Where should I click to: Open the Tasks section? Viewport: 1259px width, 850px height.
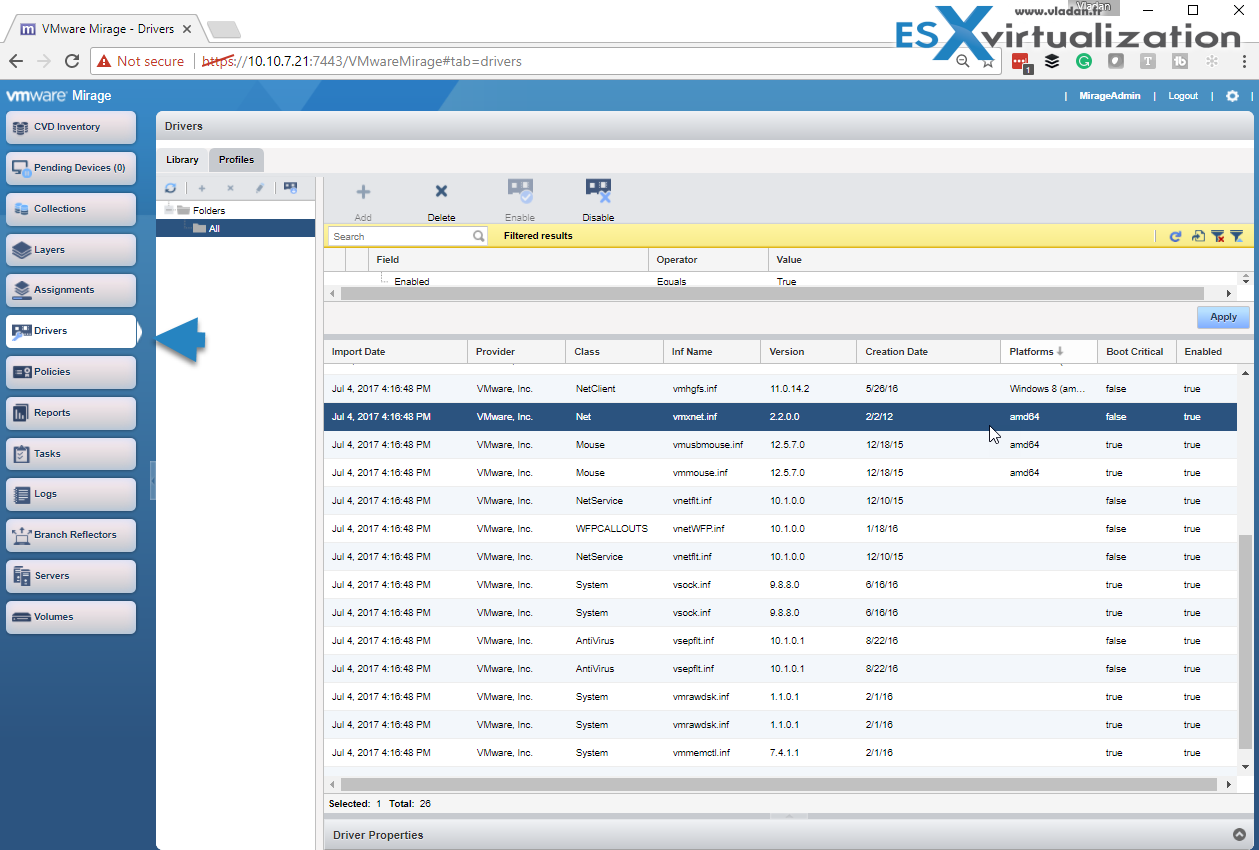(x=71, y=454)
